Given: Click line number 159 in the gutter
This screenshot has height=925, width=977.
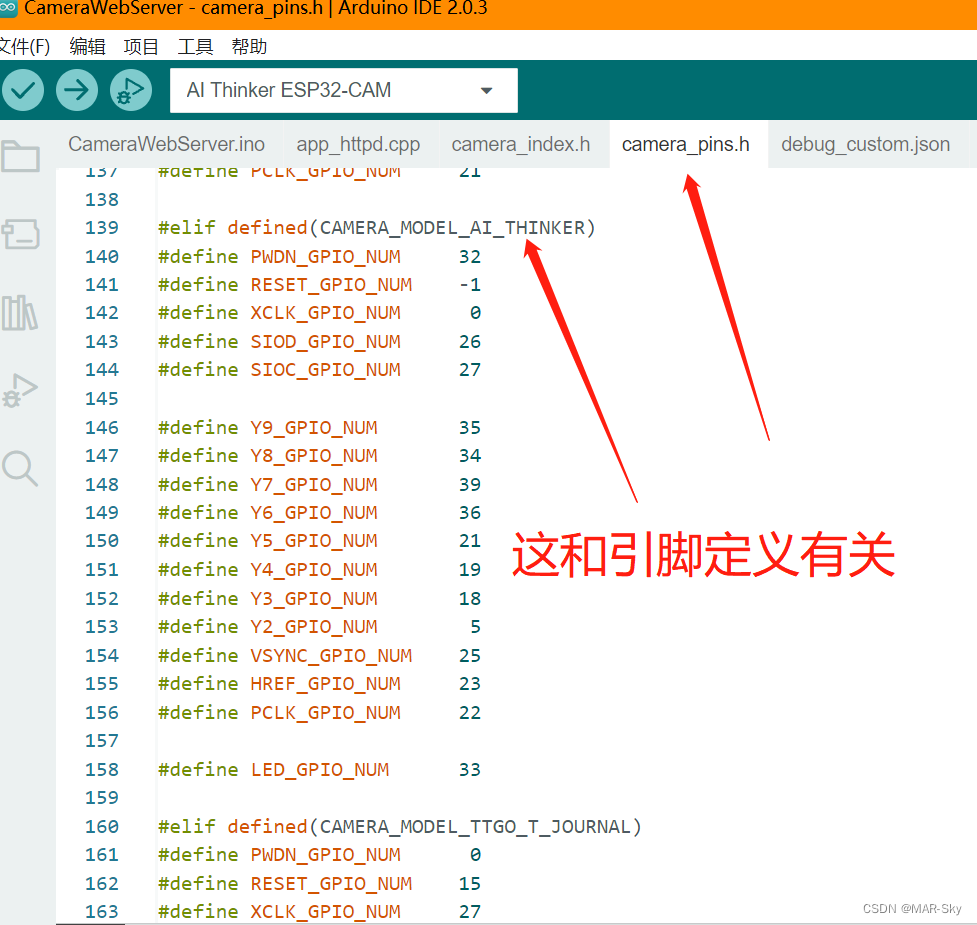Looking at the screenshot, I should [x=102, y=797].
